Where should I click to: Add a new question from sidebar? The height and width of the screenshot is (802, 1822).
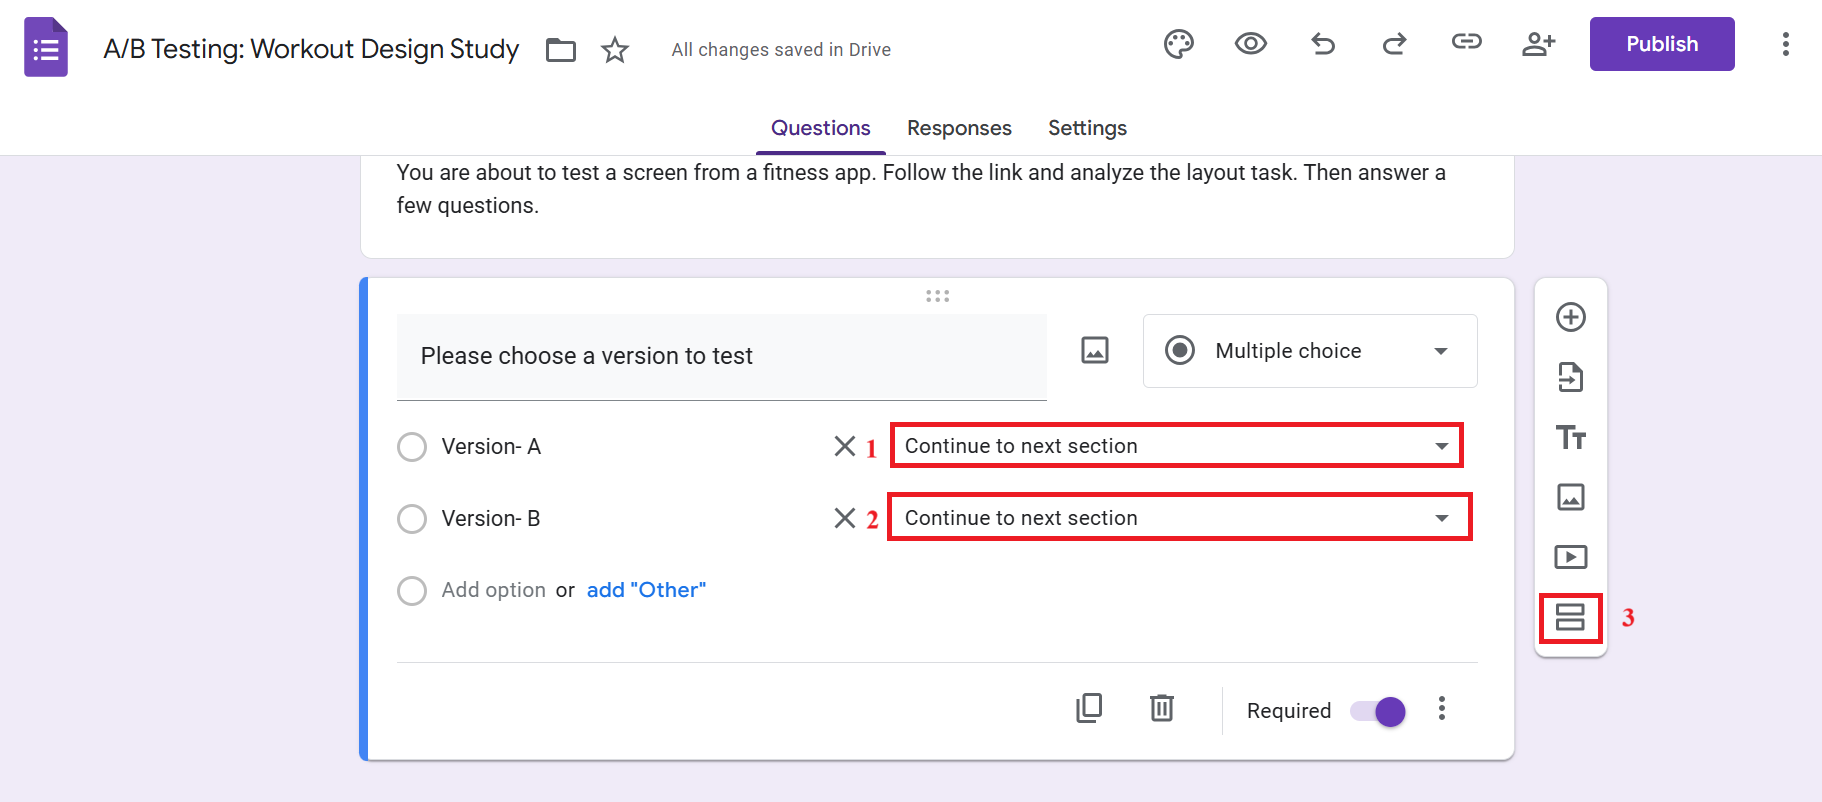pyautogui.click(x=1570, y=318)
